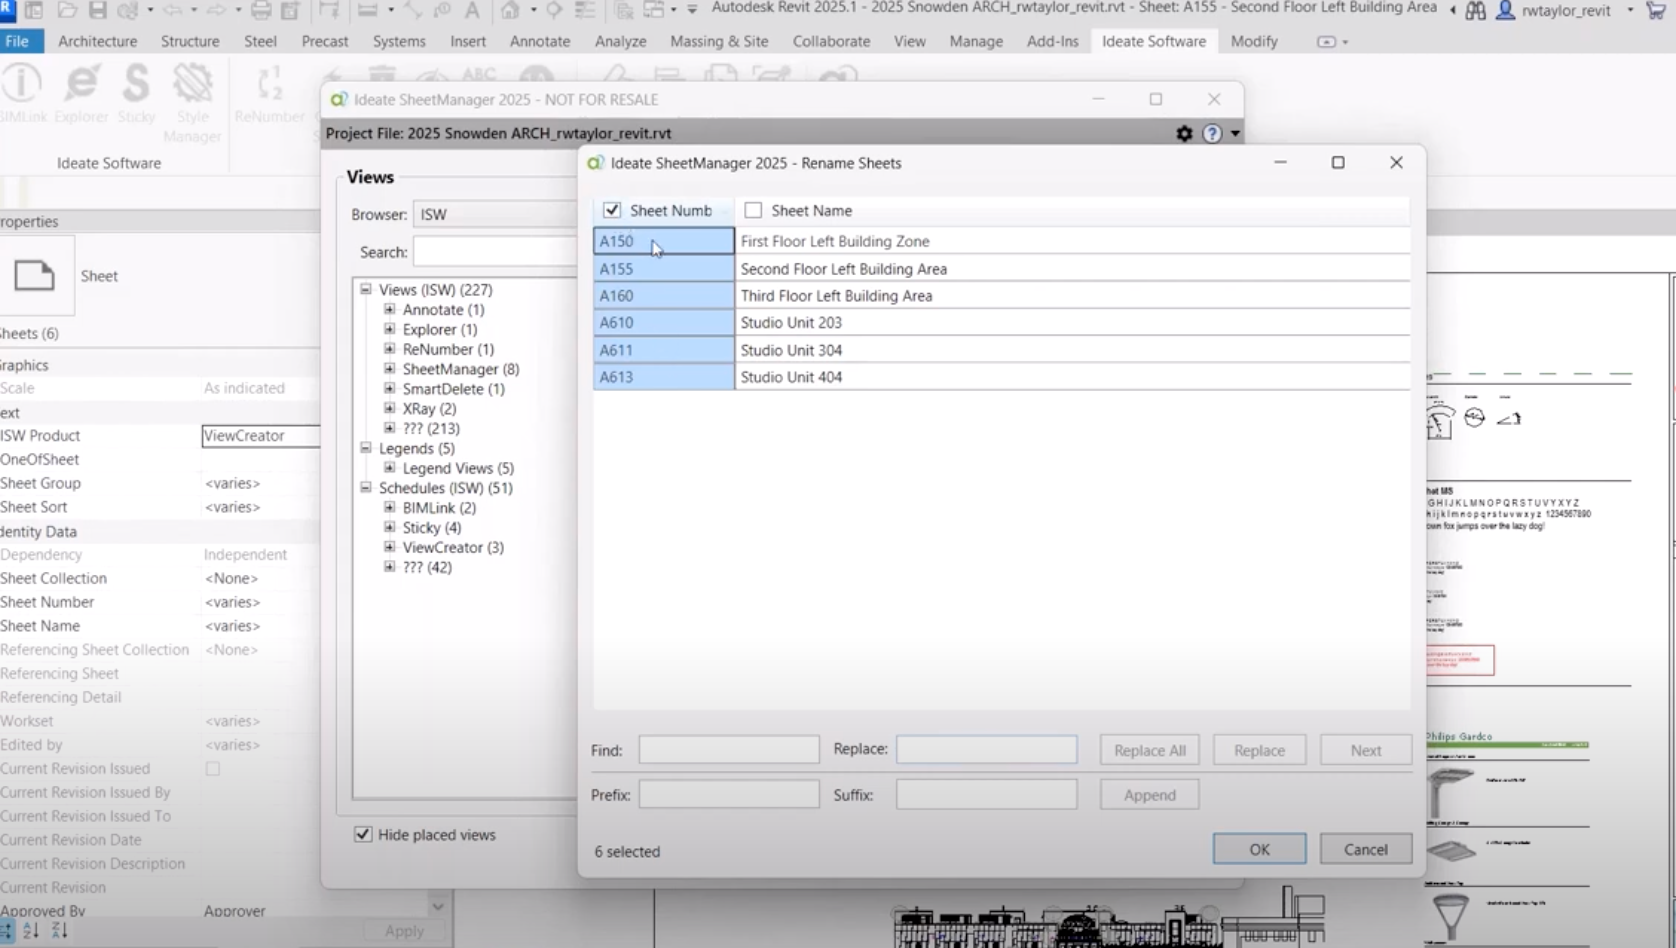Collapse the Legends (5) node
This screenshot has height=948, width=1676.
pos(366,448)
